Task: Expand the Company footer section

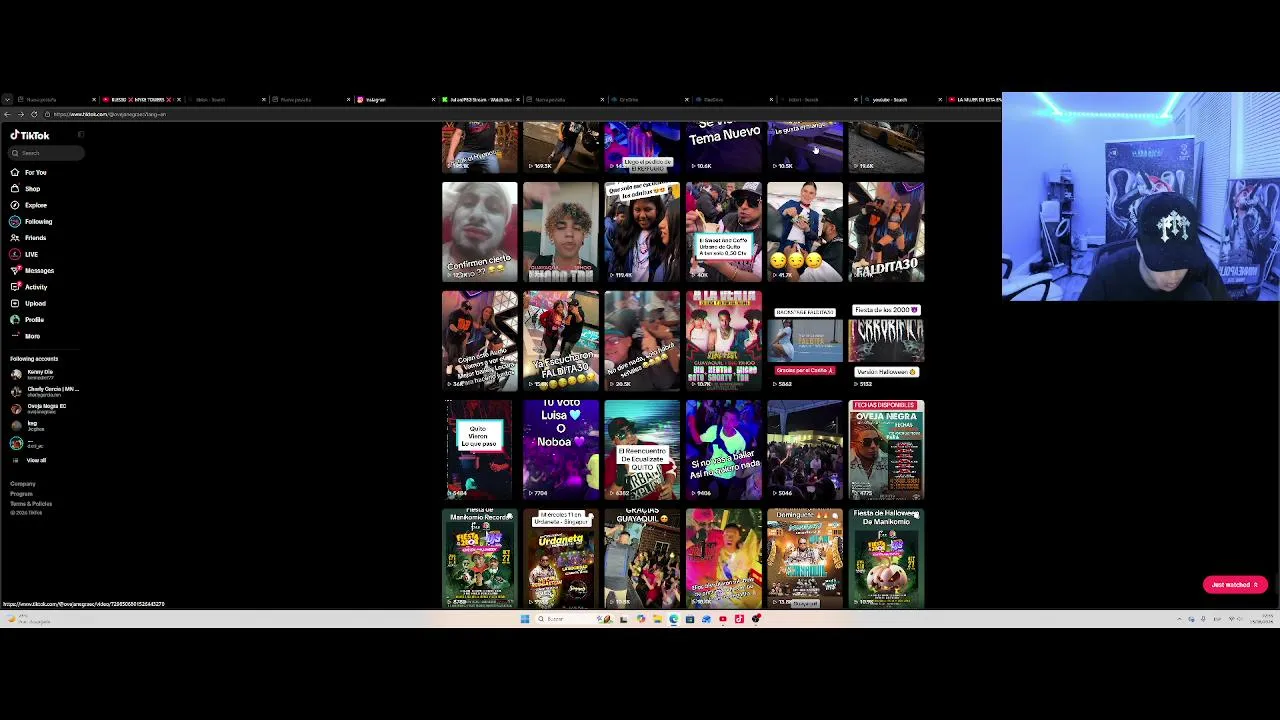Action: coord(23,484)
